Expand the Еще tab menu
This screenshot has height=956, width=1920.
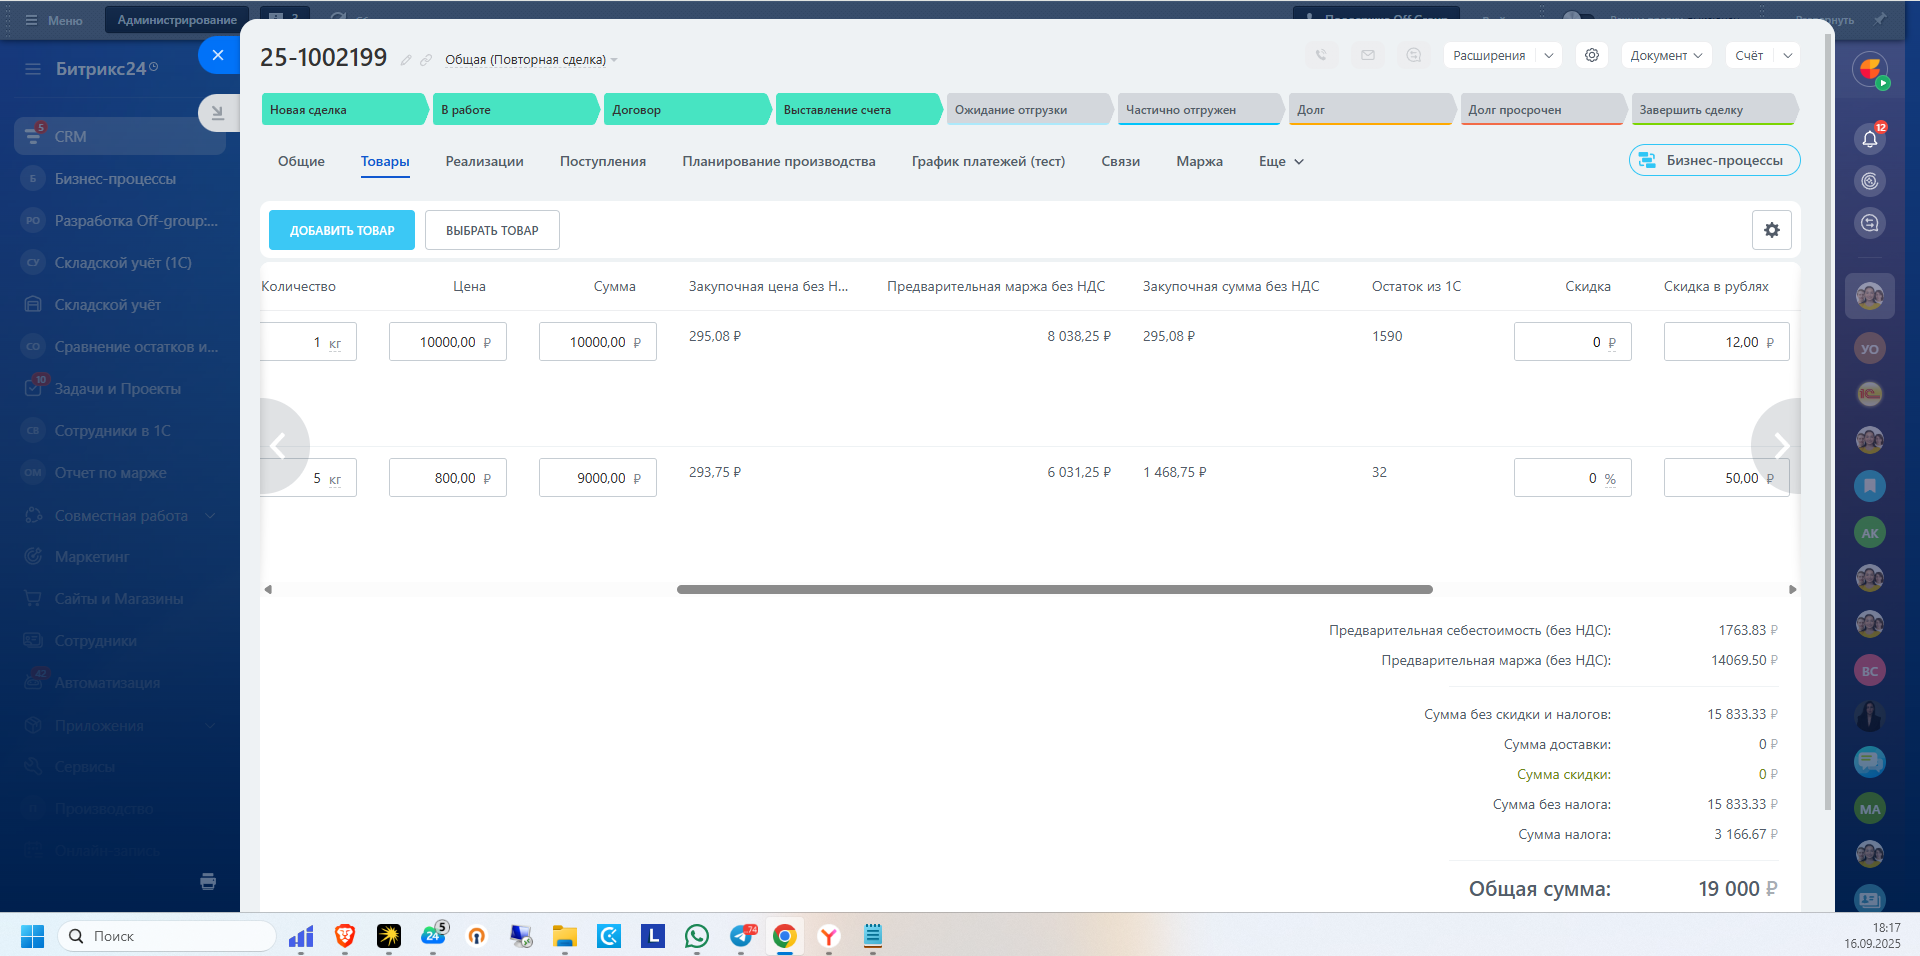[1281, 161]
